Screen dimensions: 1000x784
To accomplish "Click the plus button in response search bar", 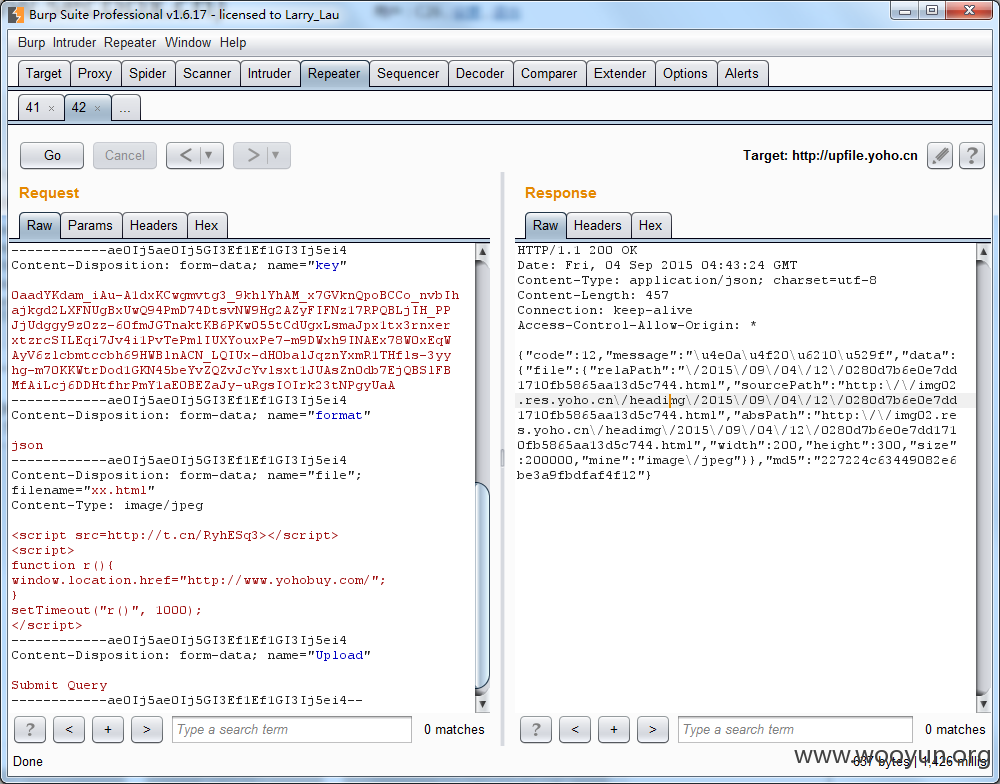I will pyautogui.click(x=614, y=729).
